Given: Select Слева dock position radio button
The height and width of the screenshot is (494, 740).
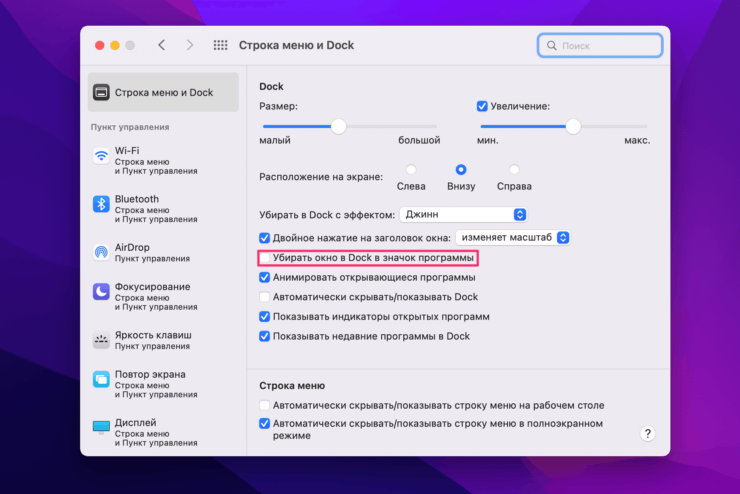Looking at the screenshot, I should (411, 170).
